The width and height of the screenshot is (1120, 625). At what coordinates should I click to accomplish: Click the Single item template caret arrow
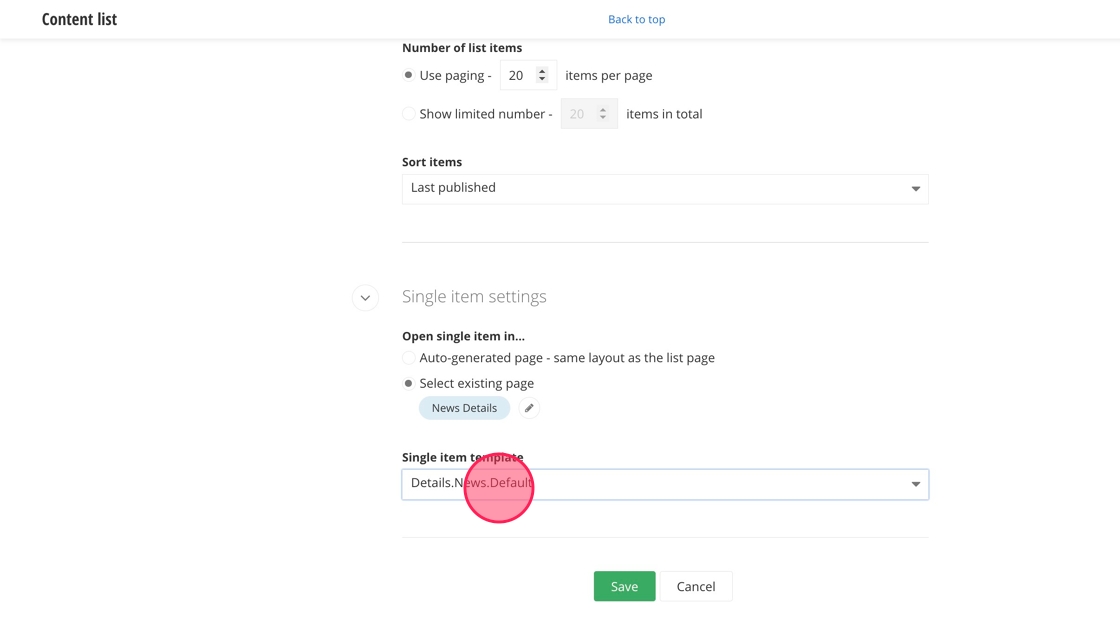click(x=915, y=484)
